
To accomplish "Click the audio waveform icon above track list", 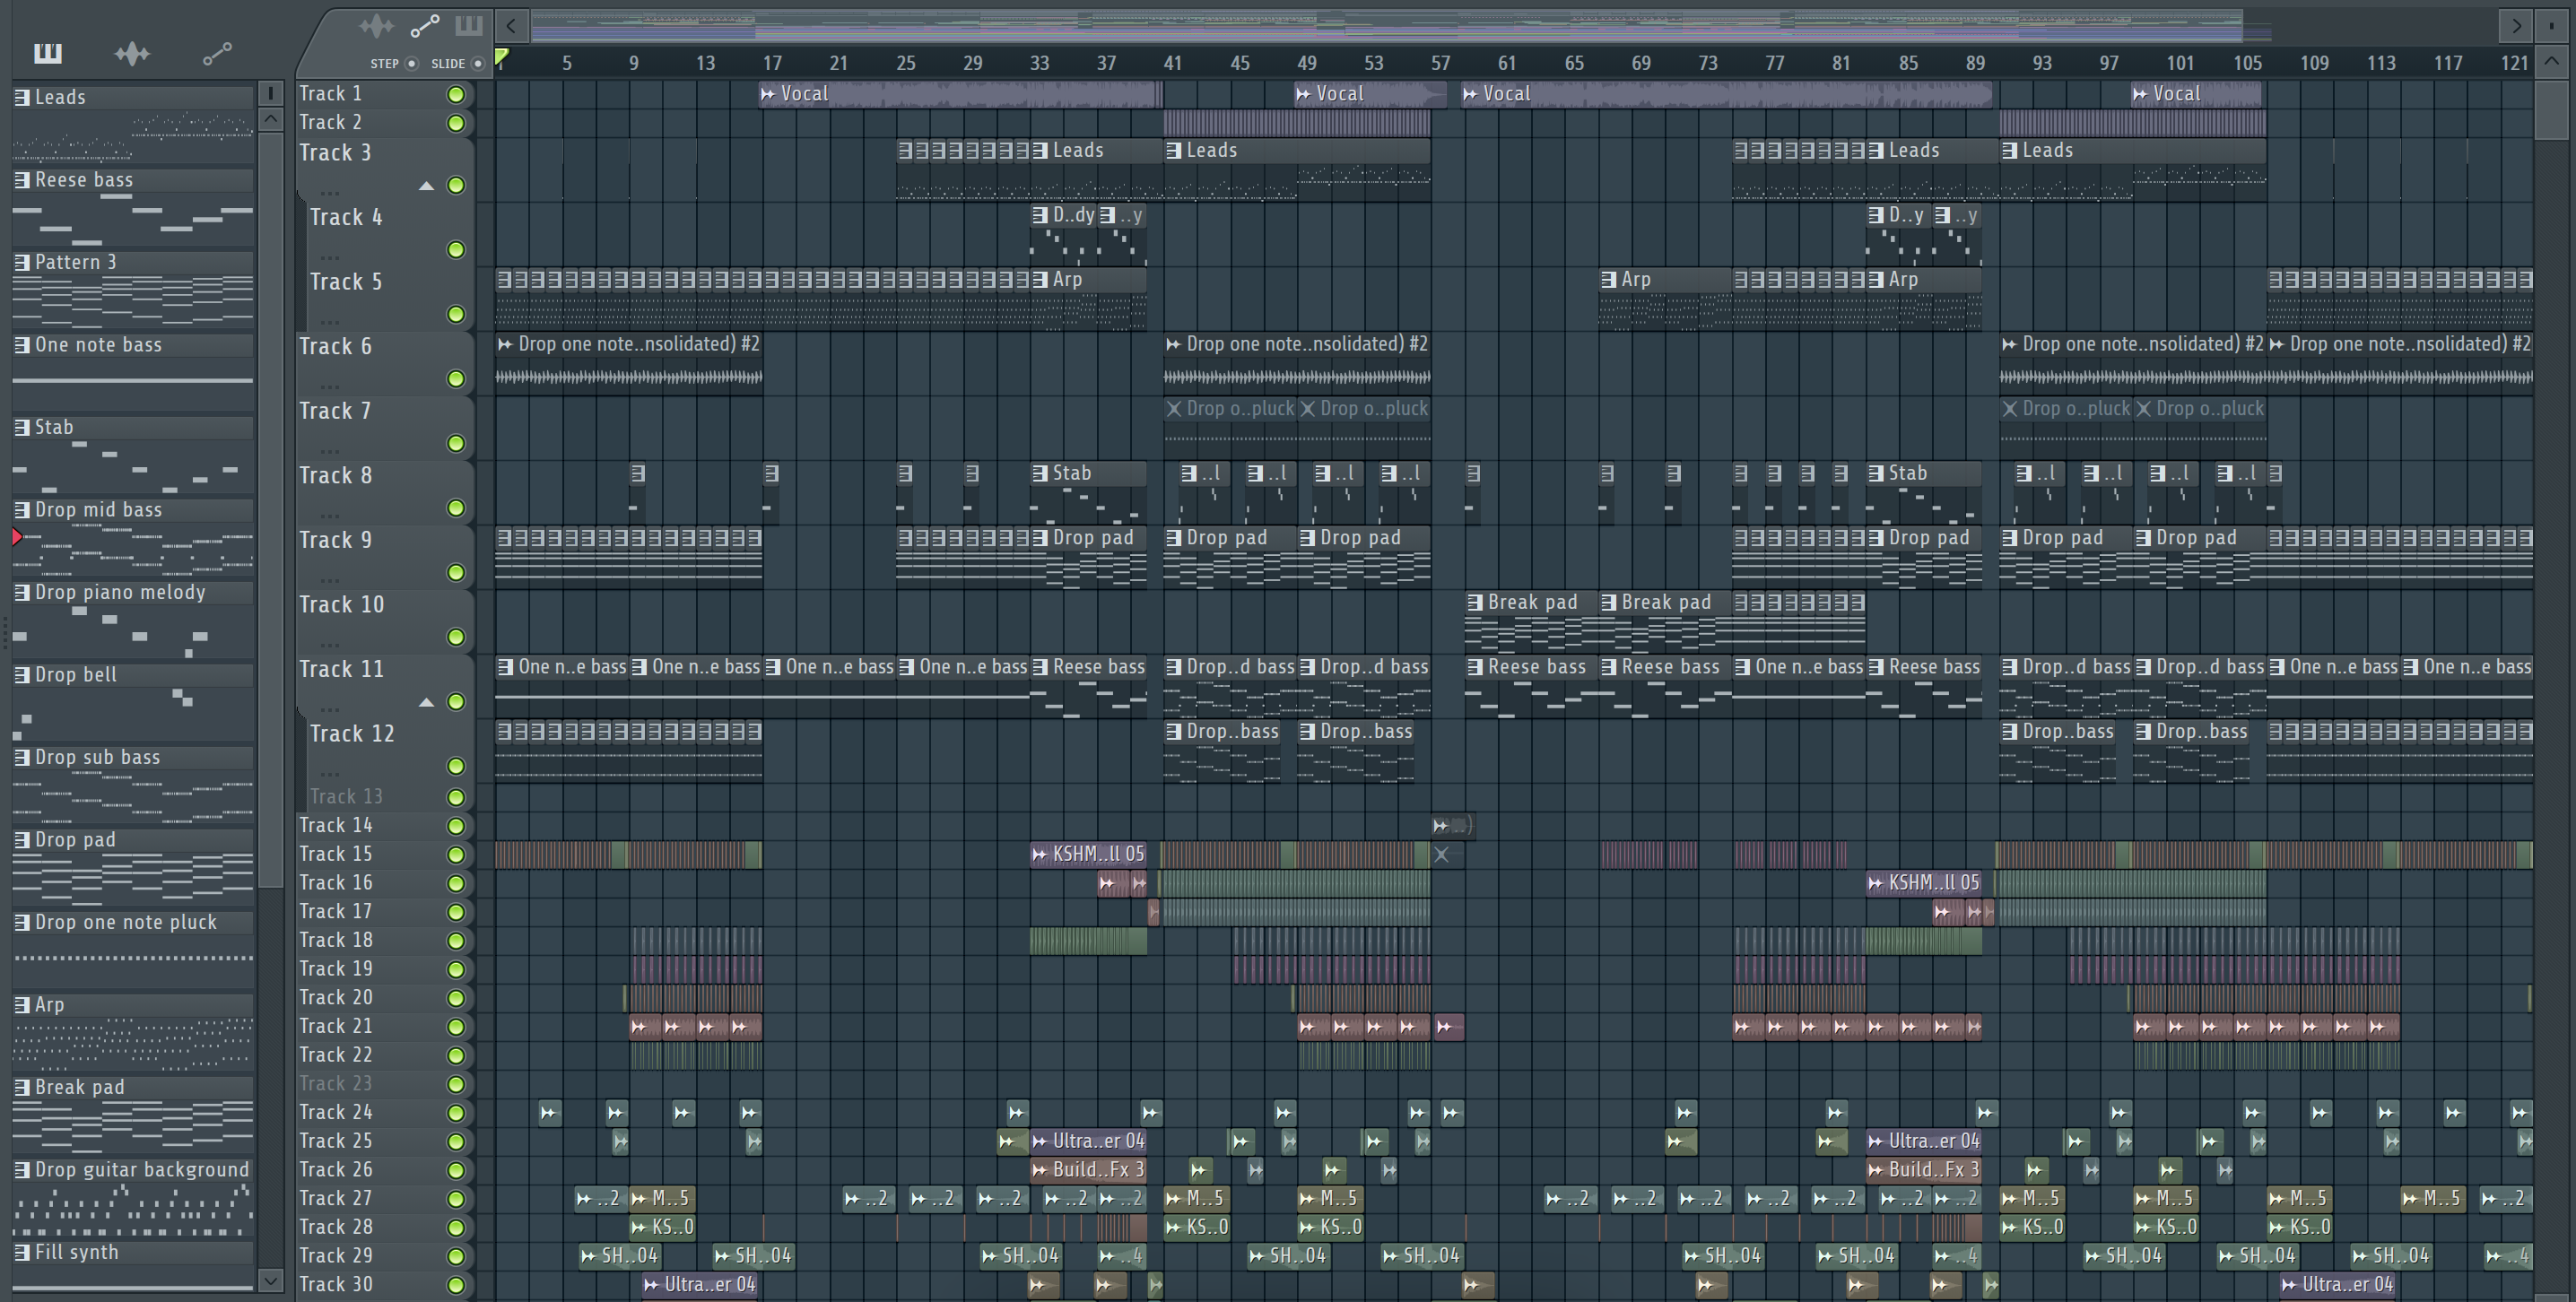I will [x=376, y=26].
